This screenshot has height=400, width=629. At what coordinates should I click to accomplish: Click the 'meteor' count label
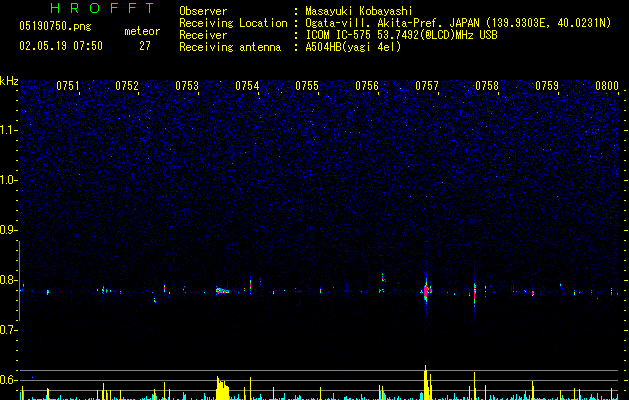(142, 31)
